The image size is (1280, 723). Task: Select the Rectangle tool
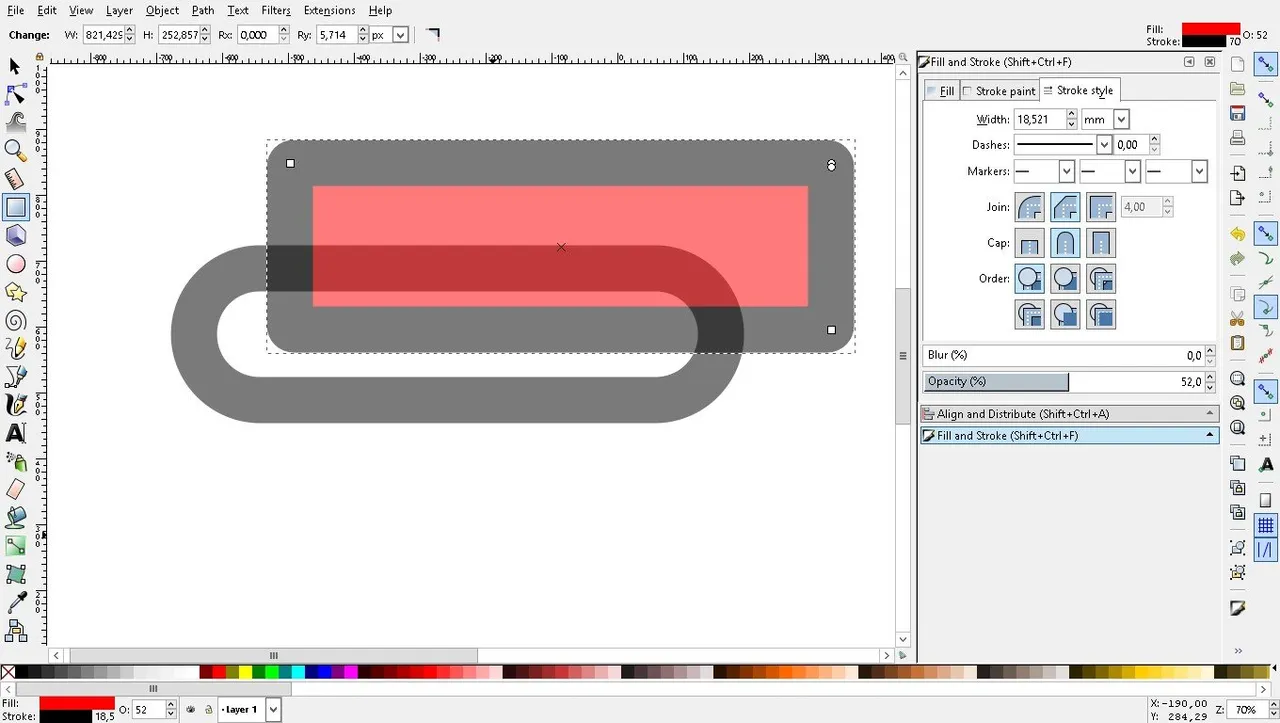click(x=15, y=207)
